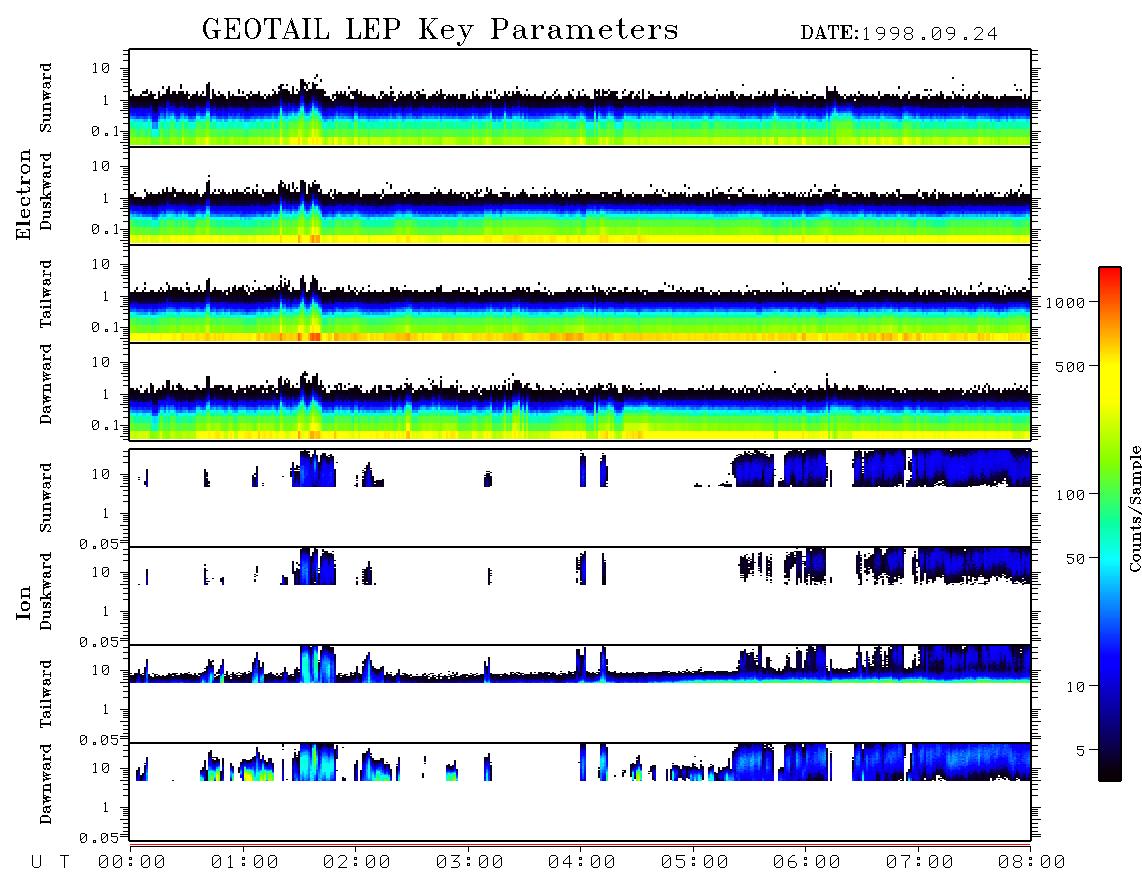Screen dimensions: 1142x880
Task: Click the Ion Duskward spectrogram panel
Action: [x=580, y=596]
